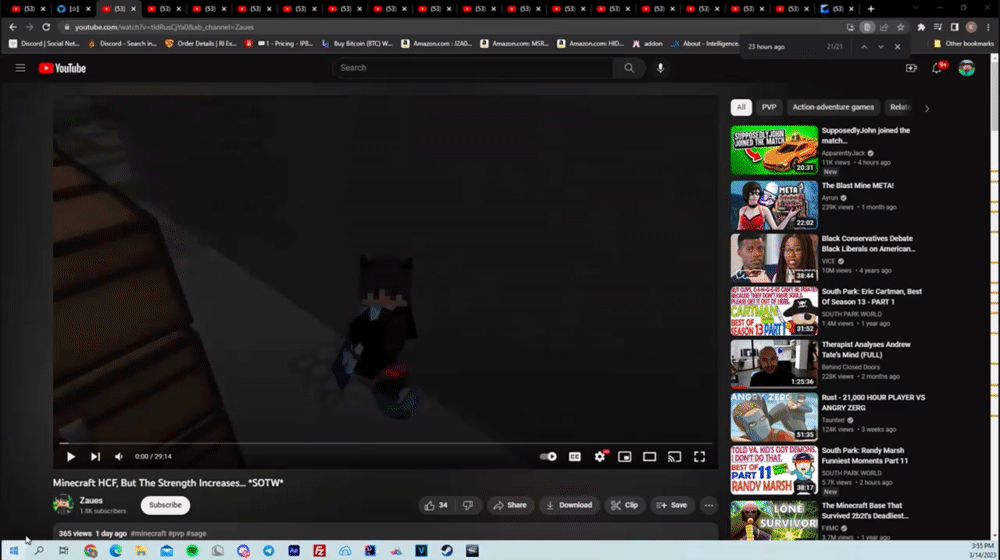
Task: Save the video to a playlist
Action: [672, 505]
